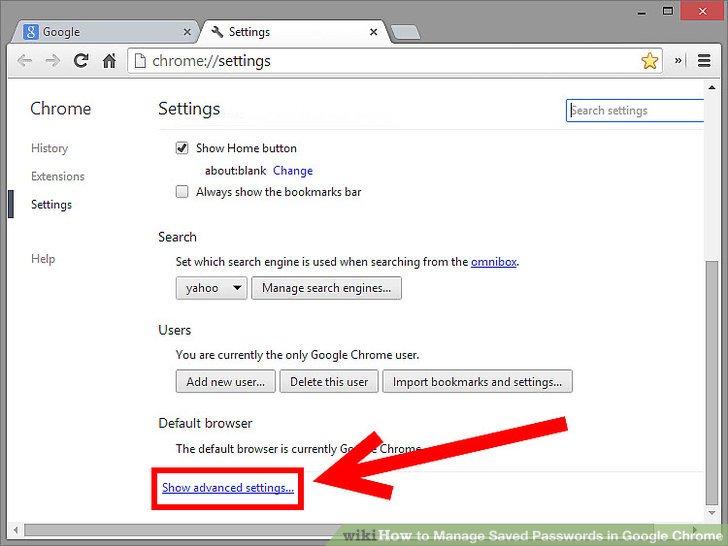This screenshot has width=728, height=546.
Task: Close the Settings tab
Action: click(x=373, y=32)
